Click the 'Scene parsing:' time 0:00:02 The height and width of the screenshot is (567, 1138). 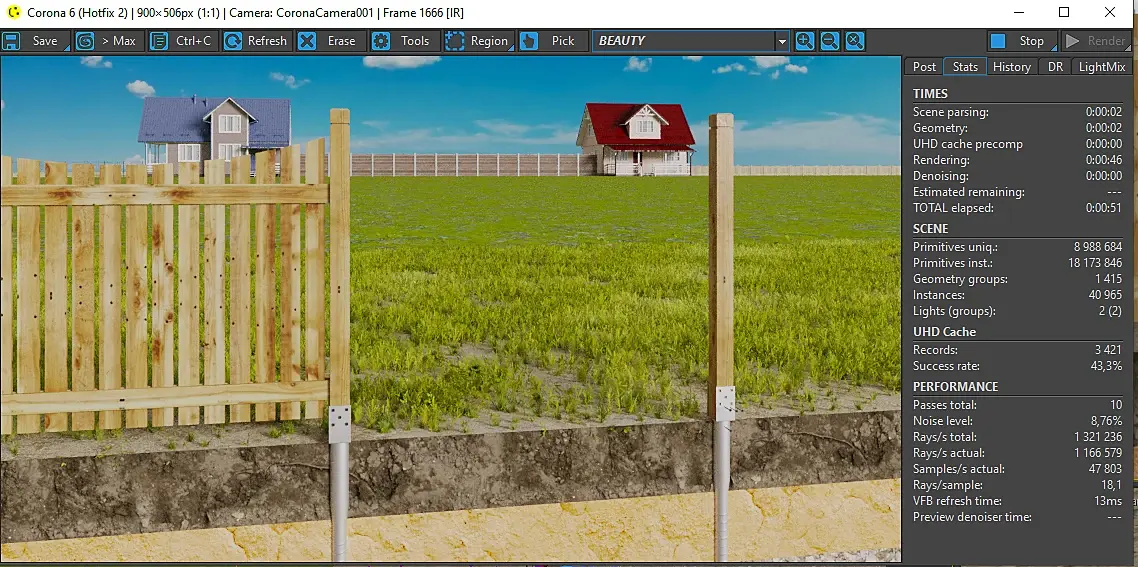(x=1104, y=112)
